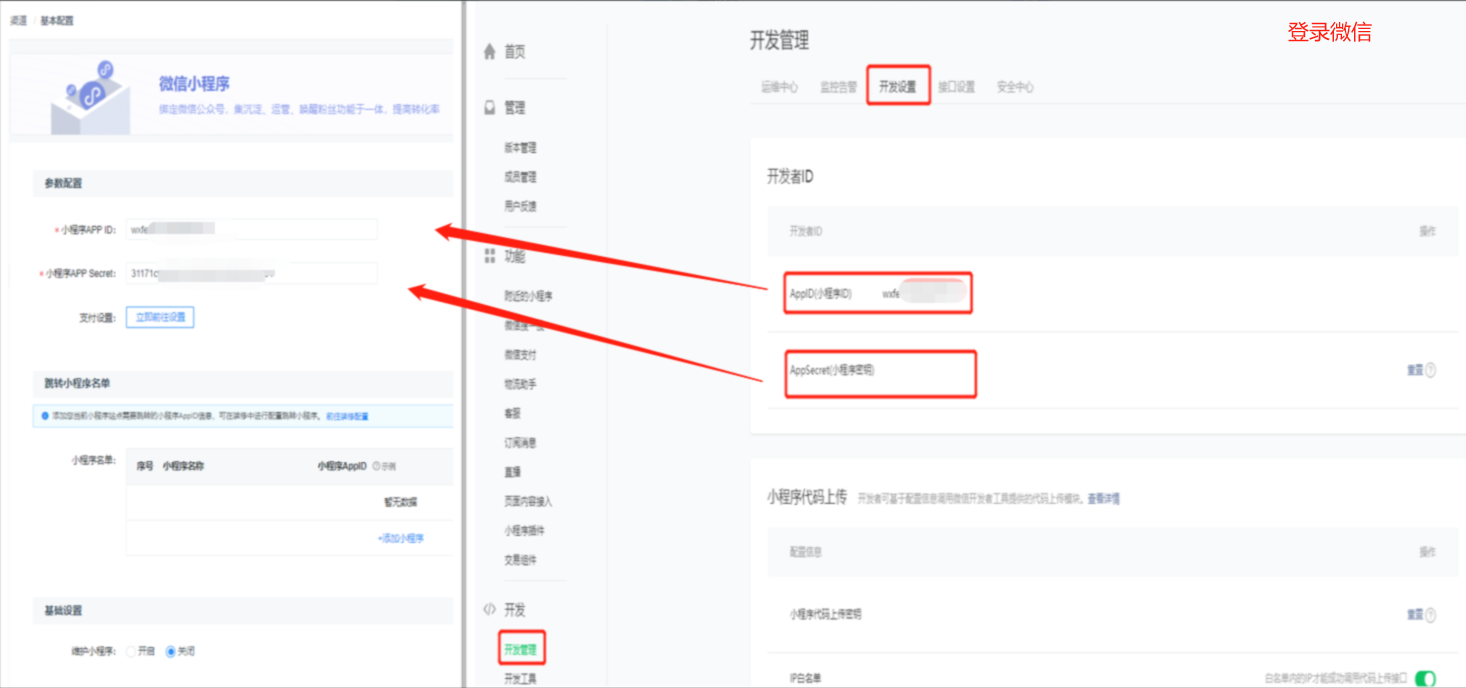The width and height of the screenshot is (1466, 688).
Task: Open 订阅消息 in the sidebar
Action: 520,443
